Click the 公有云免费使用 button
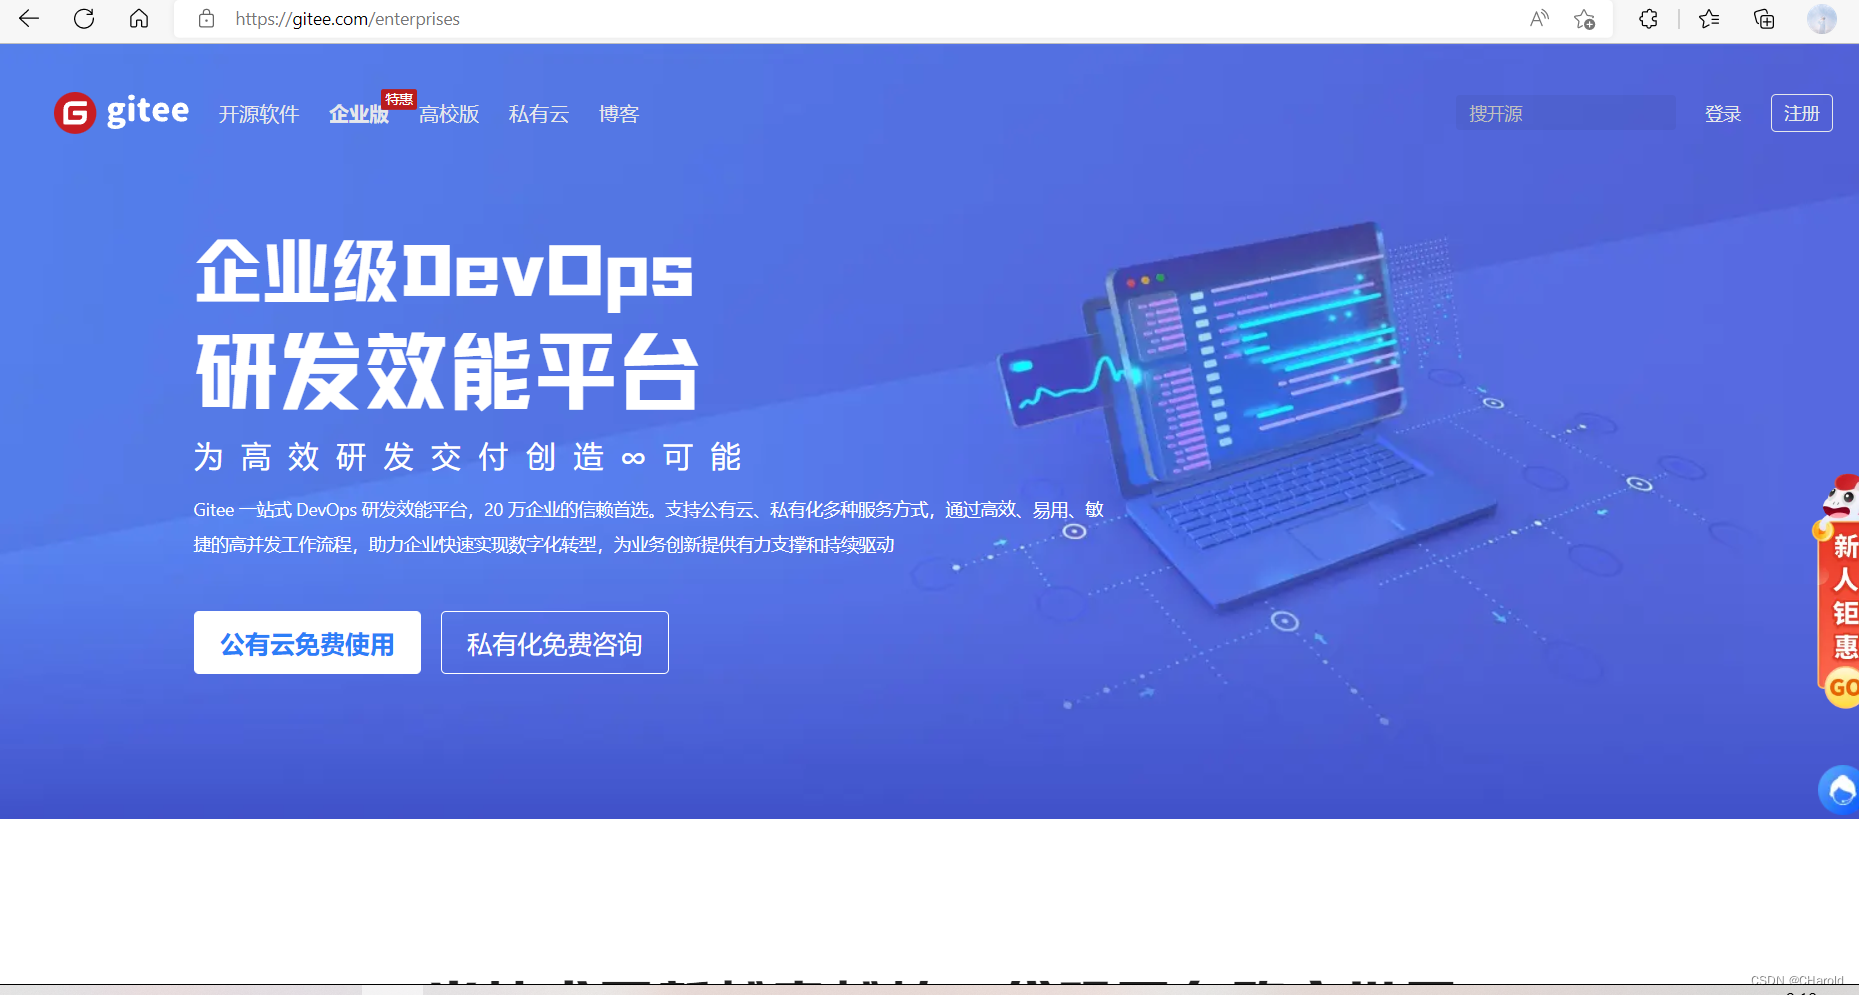 pyautogui.click(x=307, y=643)
